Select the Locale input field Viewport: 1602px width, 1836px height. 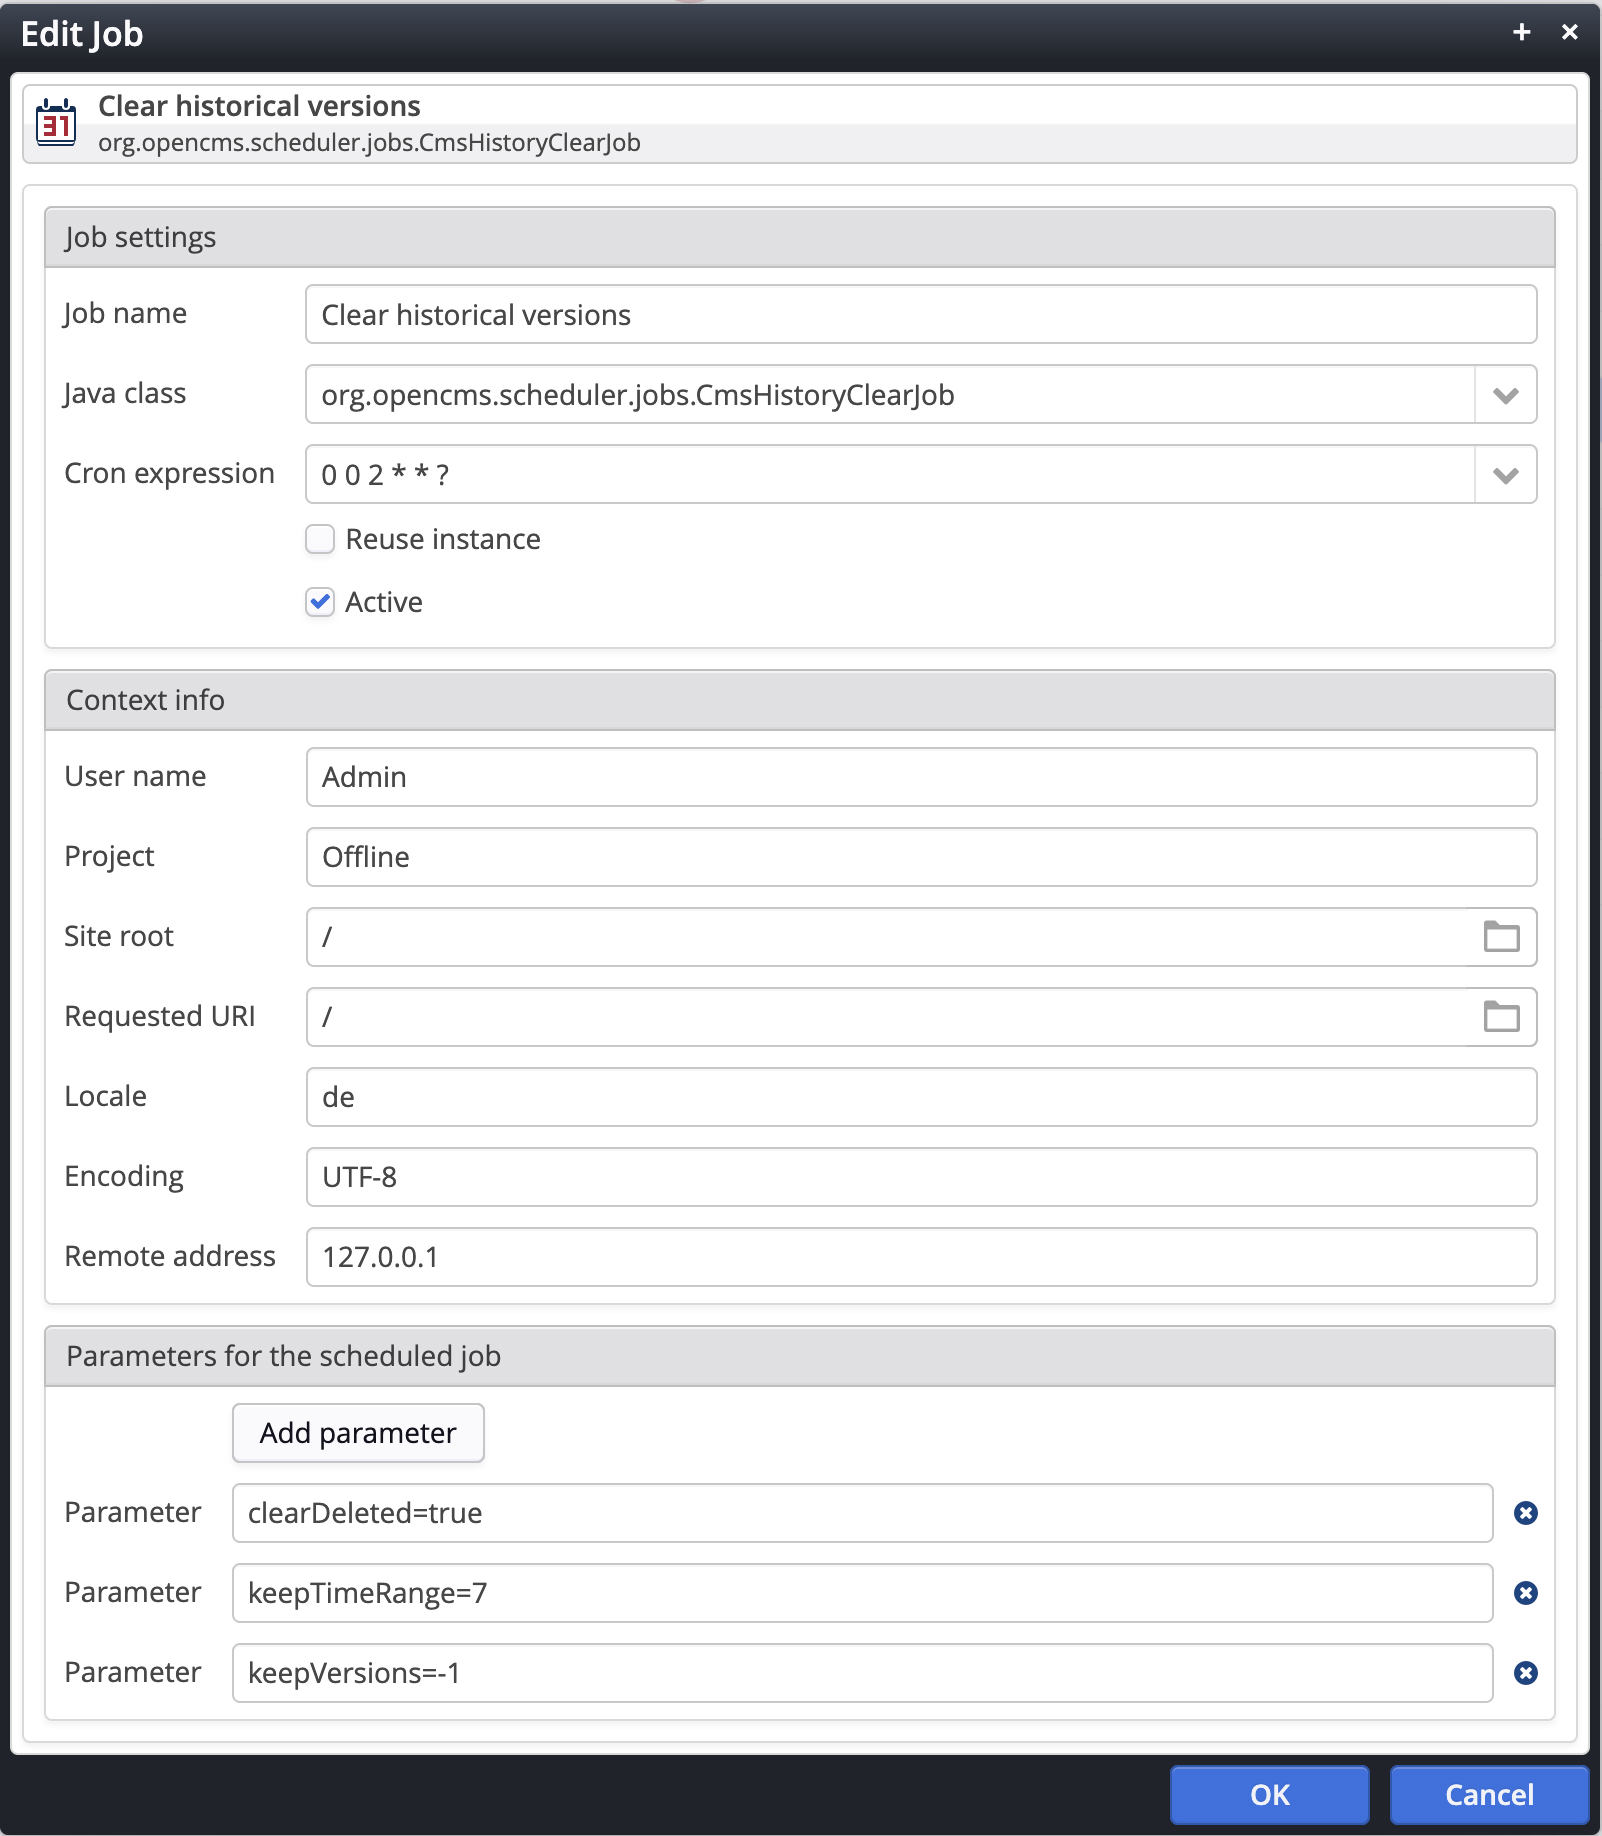point(920,1097)
